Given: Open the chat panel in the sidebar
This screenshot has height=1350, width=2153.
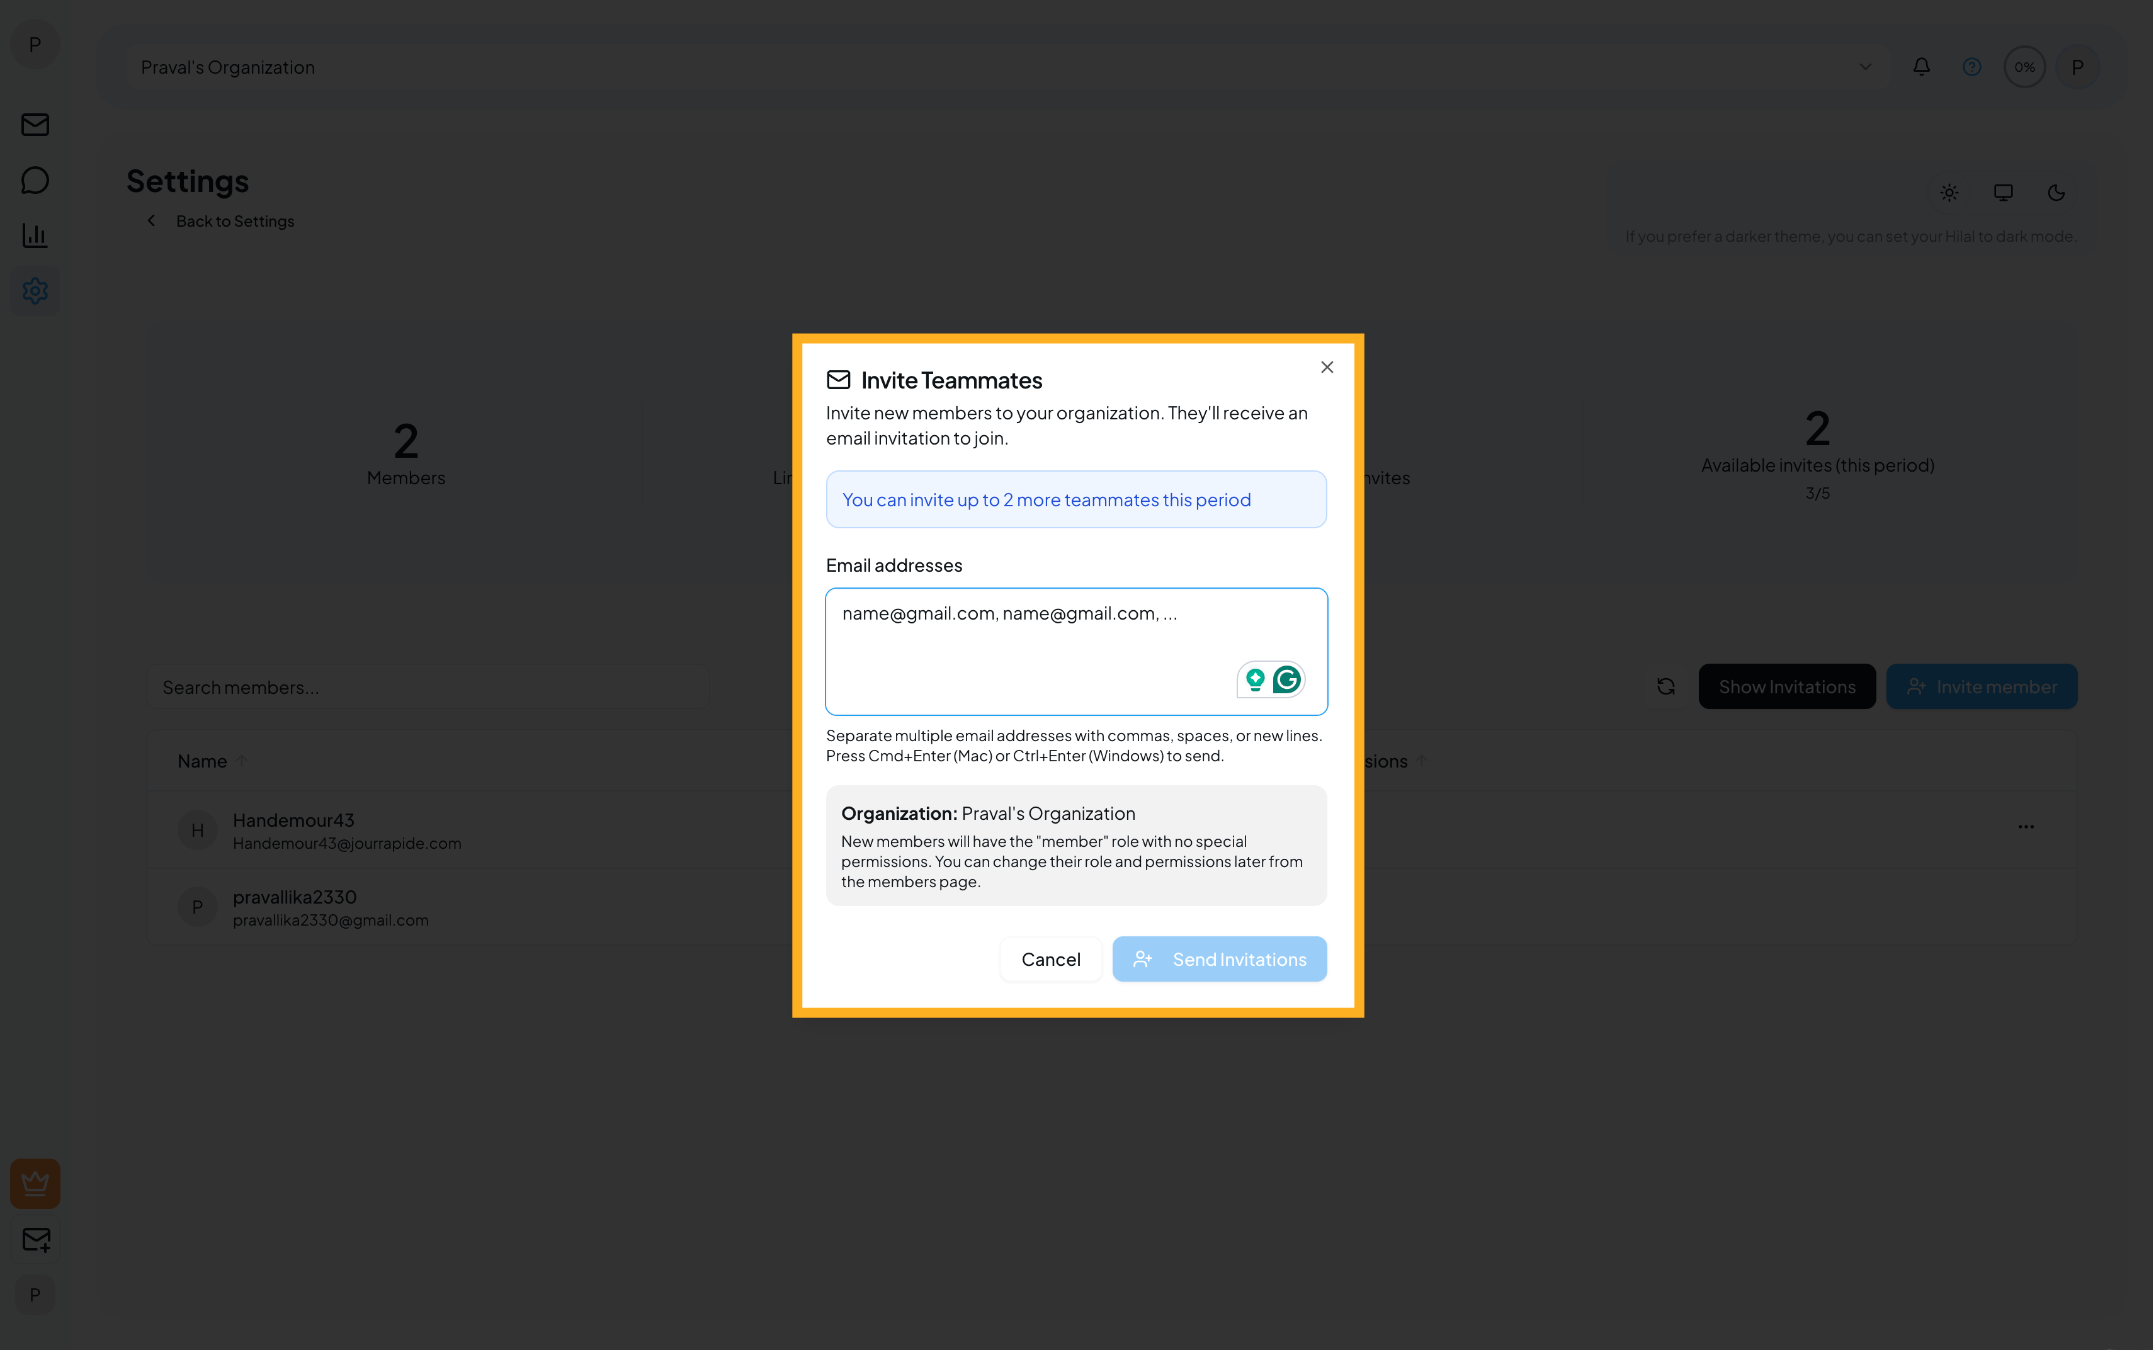Looking at the screenshot, I should [x=35, y=180].
